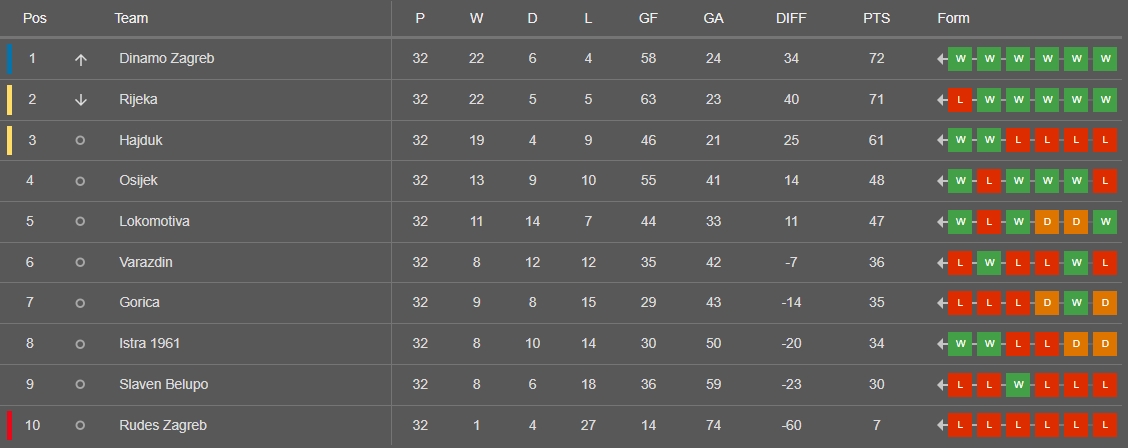Click Gorica's green W form badge

click(1076, 303)
